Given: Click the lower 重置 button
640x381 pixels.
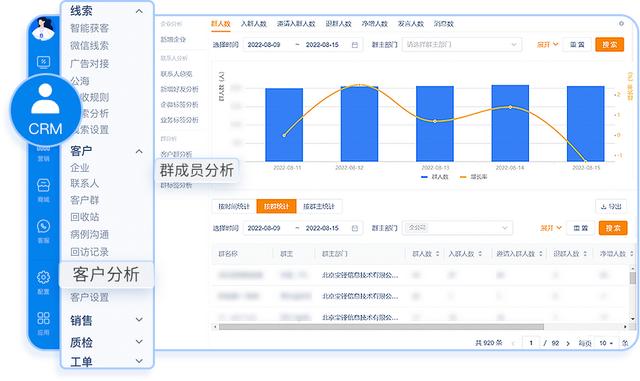Looking at the screenshot, I should [580, 228].
